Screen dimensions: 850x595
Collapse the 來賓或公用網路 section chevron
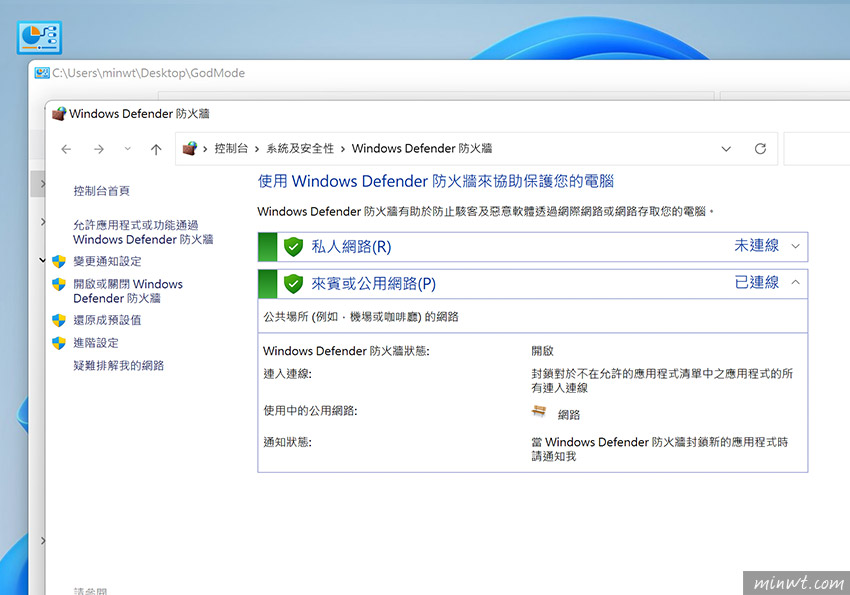[795, 282]
